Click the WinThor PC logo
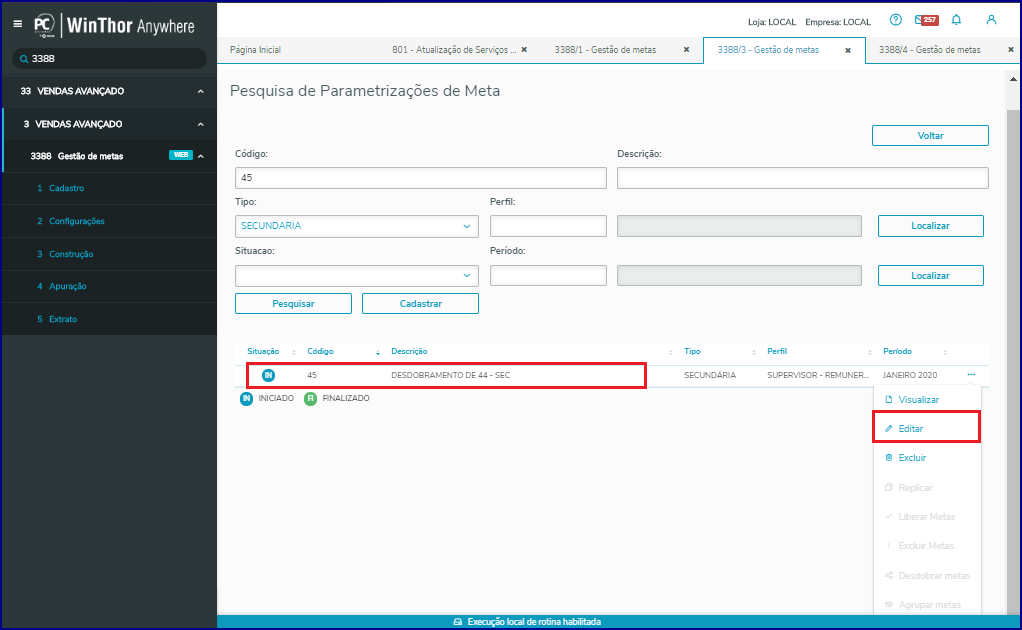Screen dimensions: 1022x630 point(44,25)
